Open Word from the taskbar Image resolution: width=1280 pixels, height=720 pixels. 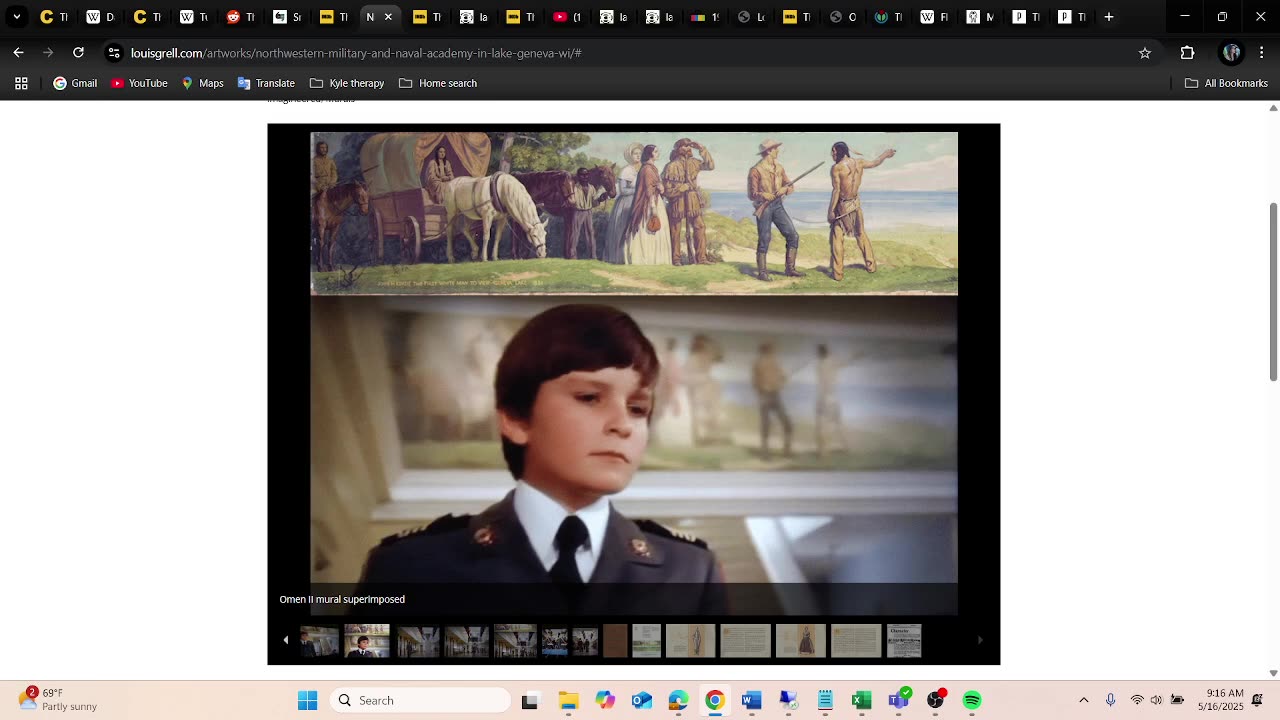coord(752,700)
